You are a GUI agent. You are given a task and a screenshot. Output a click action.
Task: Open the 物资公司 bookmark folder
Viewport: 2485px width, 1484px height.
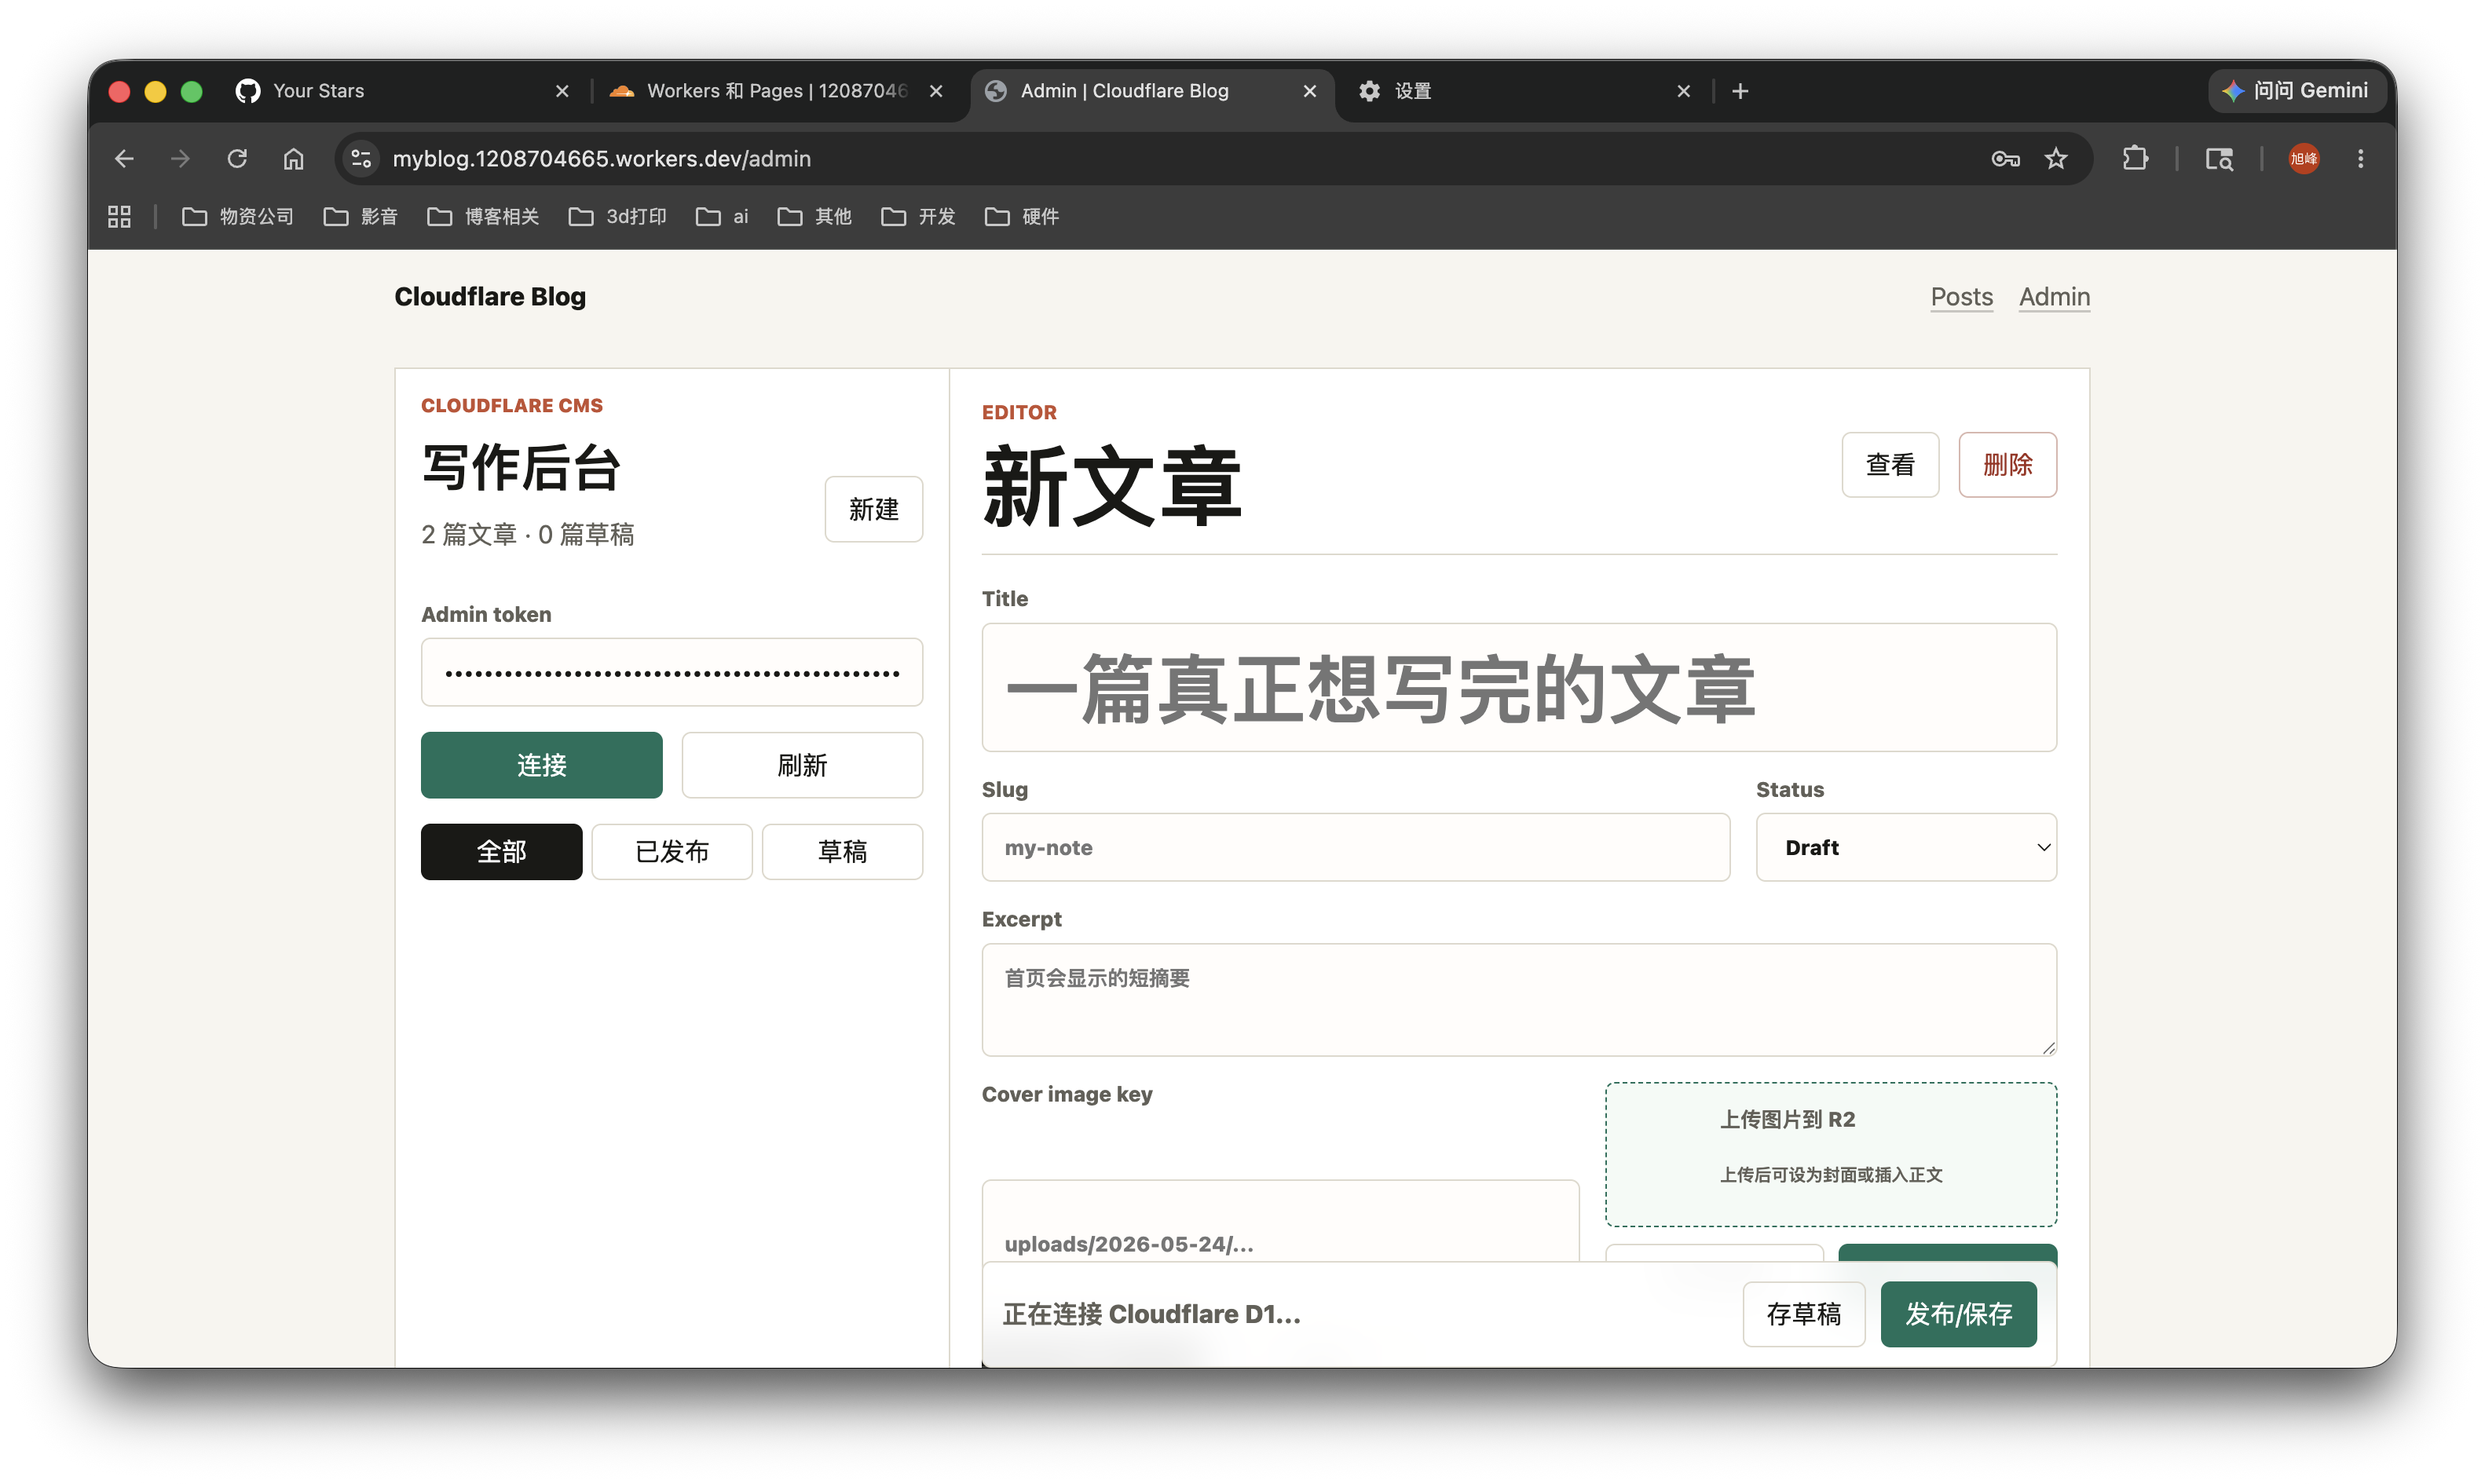238,217
